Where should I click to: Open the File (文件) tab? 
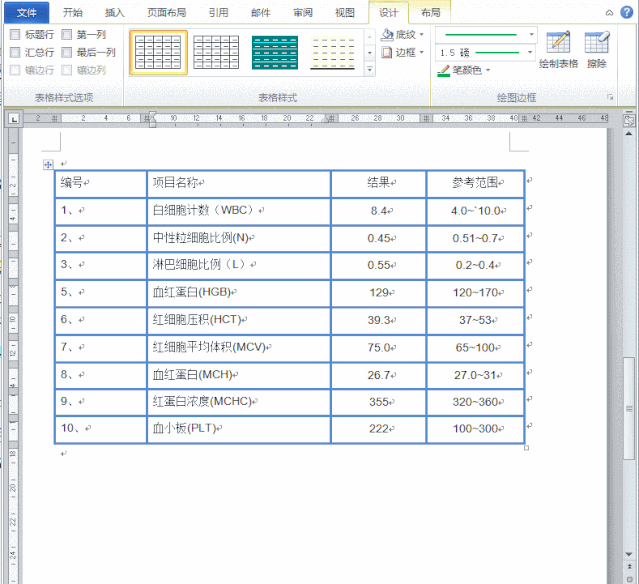[x=26, y=13]
